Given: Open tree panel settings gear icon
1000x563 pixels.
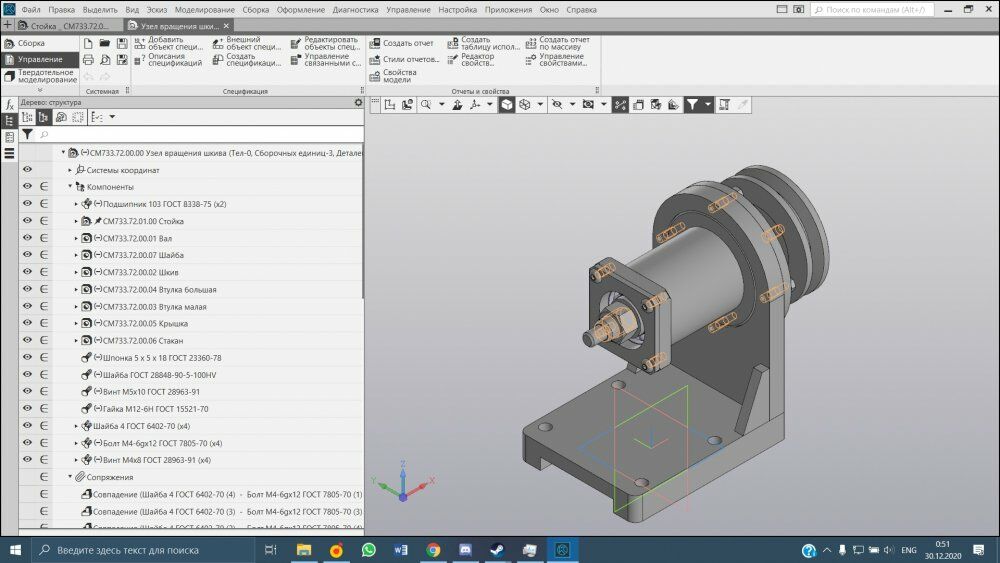Looking at the screenshot, I should coord(358,102).
